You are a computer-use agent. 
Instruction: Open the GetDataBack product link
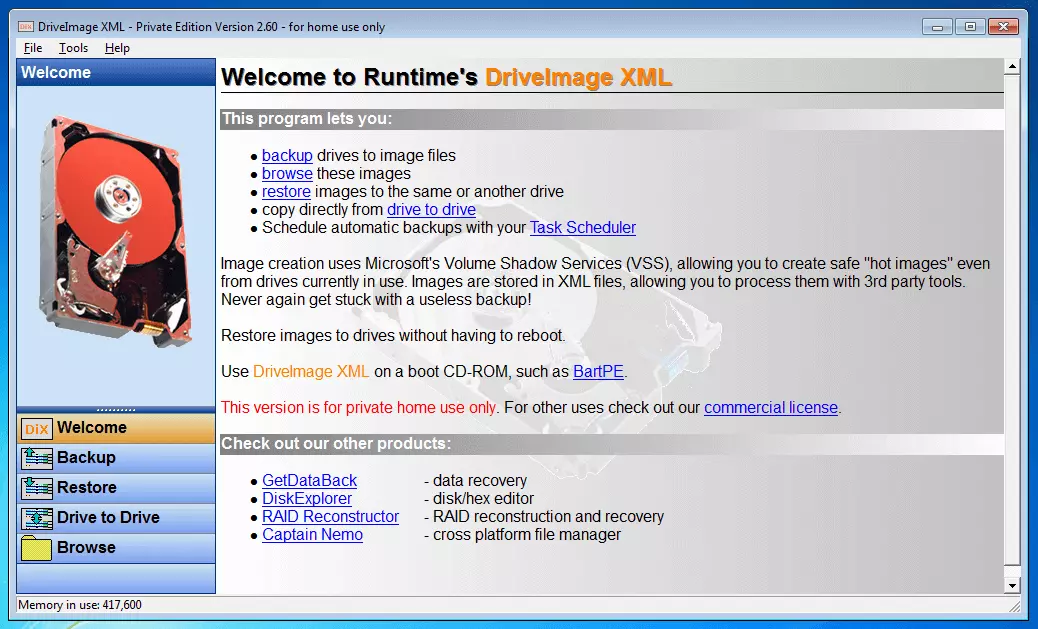309,481
